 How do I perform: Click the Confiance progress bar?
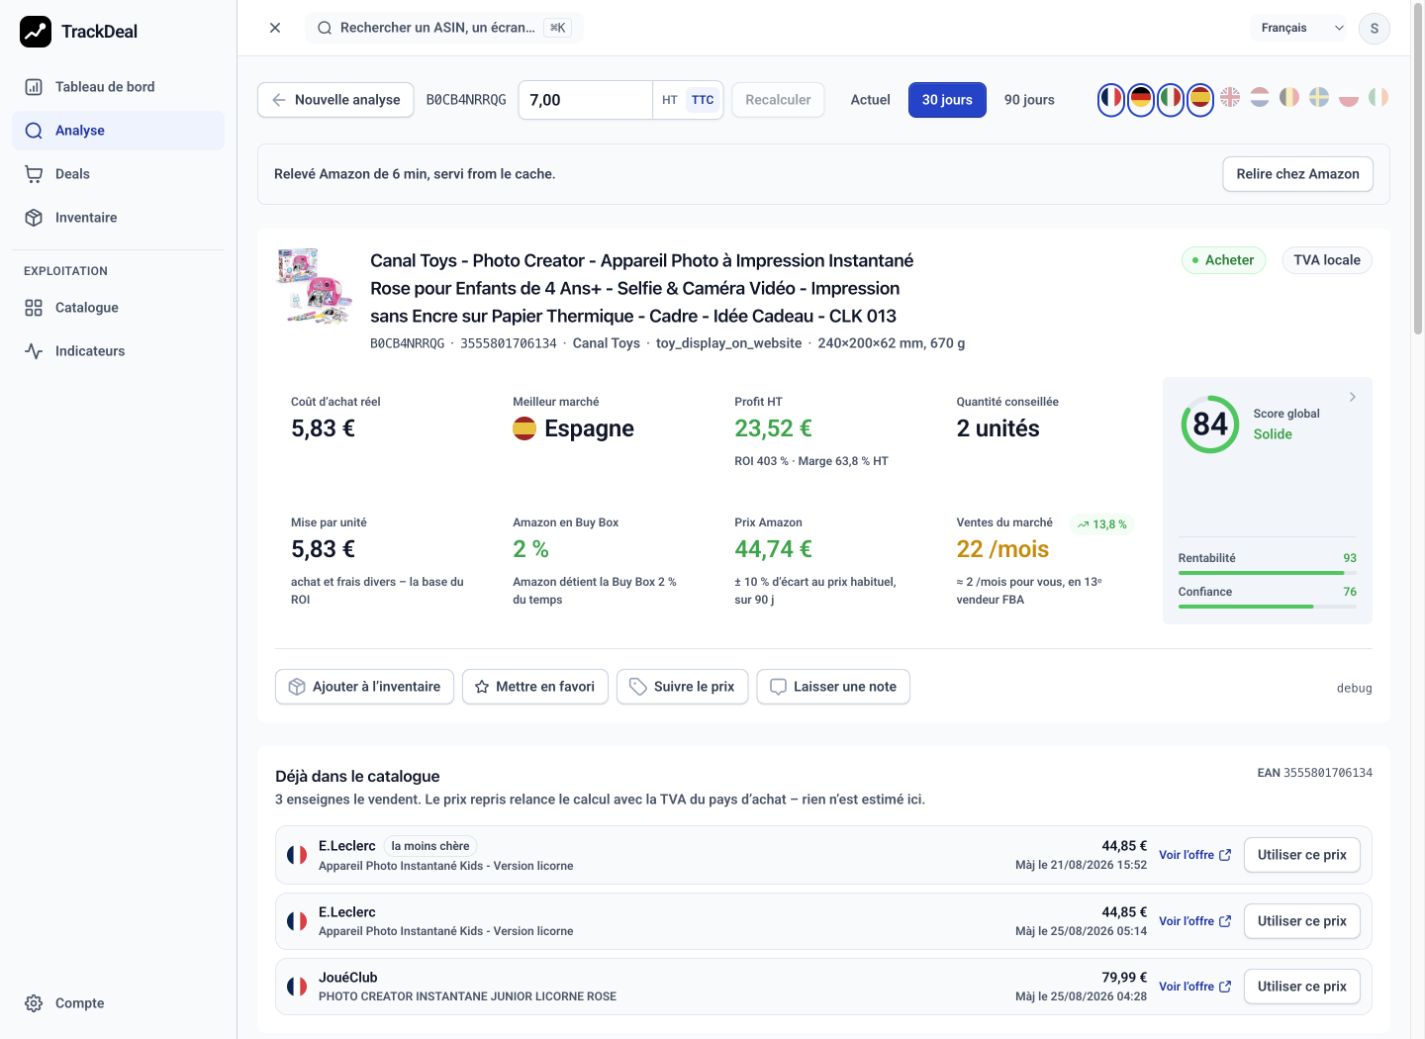pyautogui.click(x=1267, y=606)
